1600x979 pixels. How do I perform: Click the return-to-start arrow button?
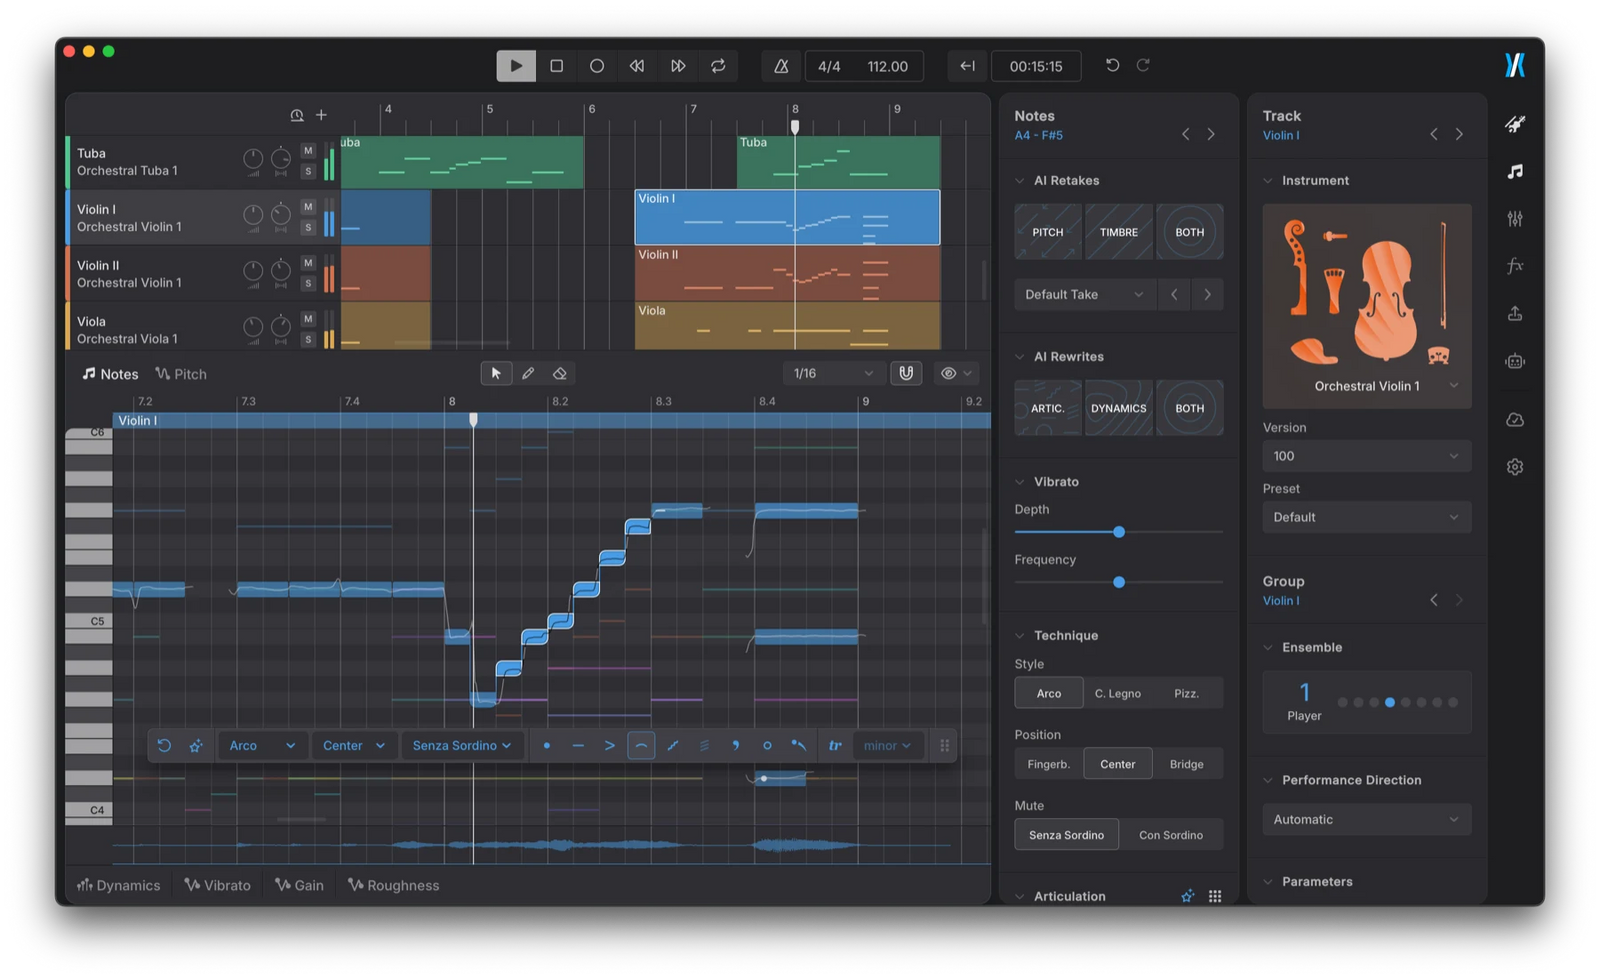pyautogui.click(x=967, y=66)
